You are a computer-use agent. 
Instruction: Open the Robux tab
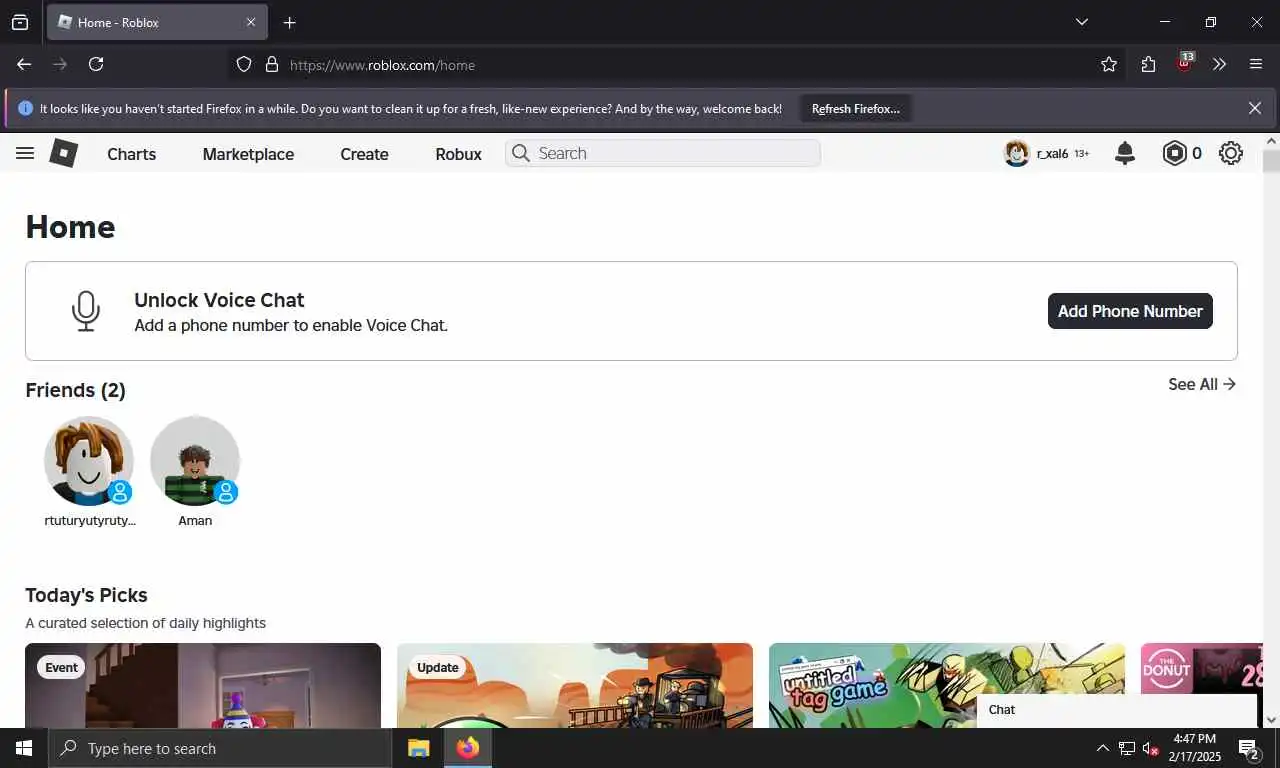(459, 154)
